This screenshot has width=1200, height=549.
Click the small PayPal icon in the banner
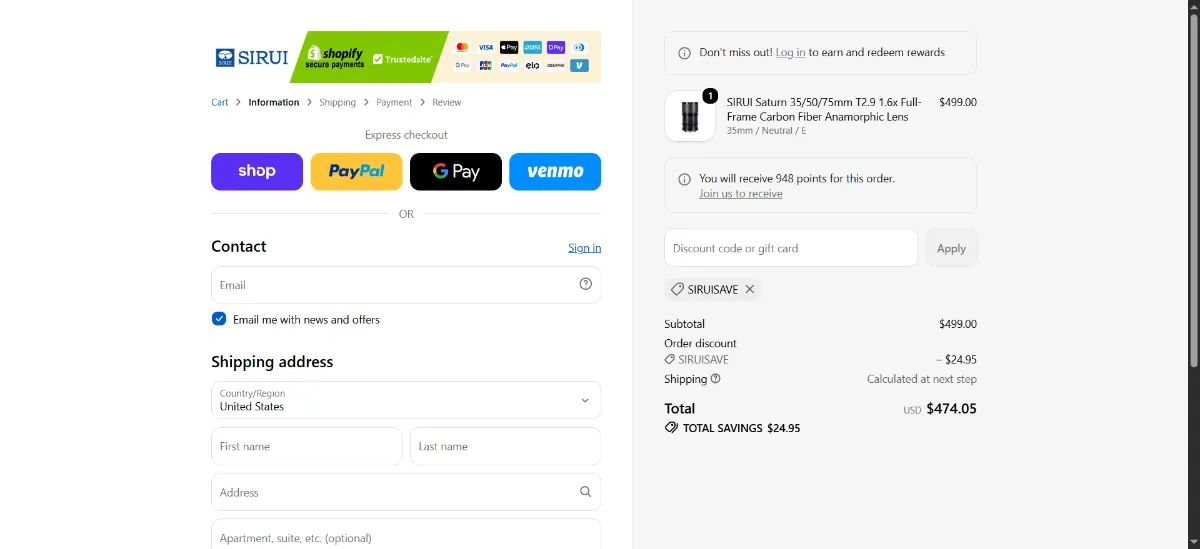click(509, 65)
